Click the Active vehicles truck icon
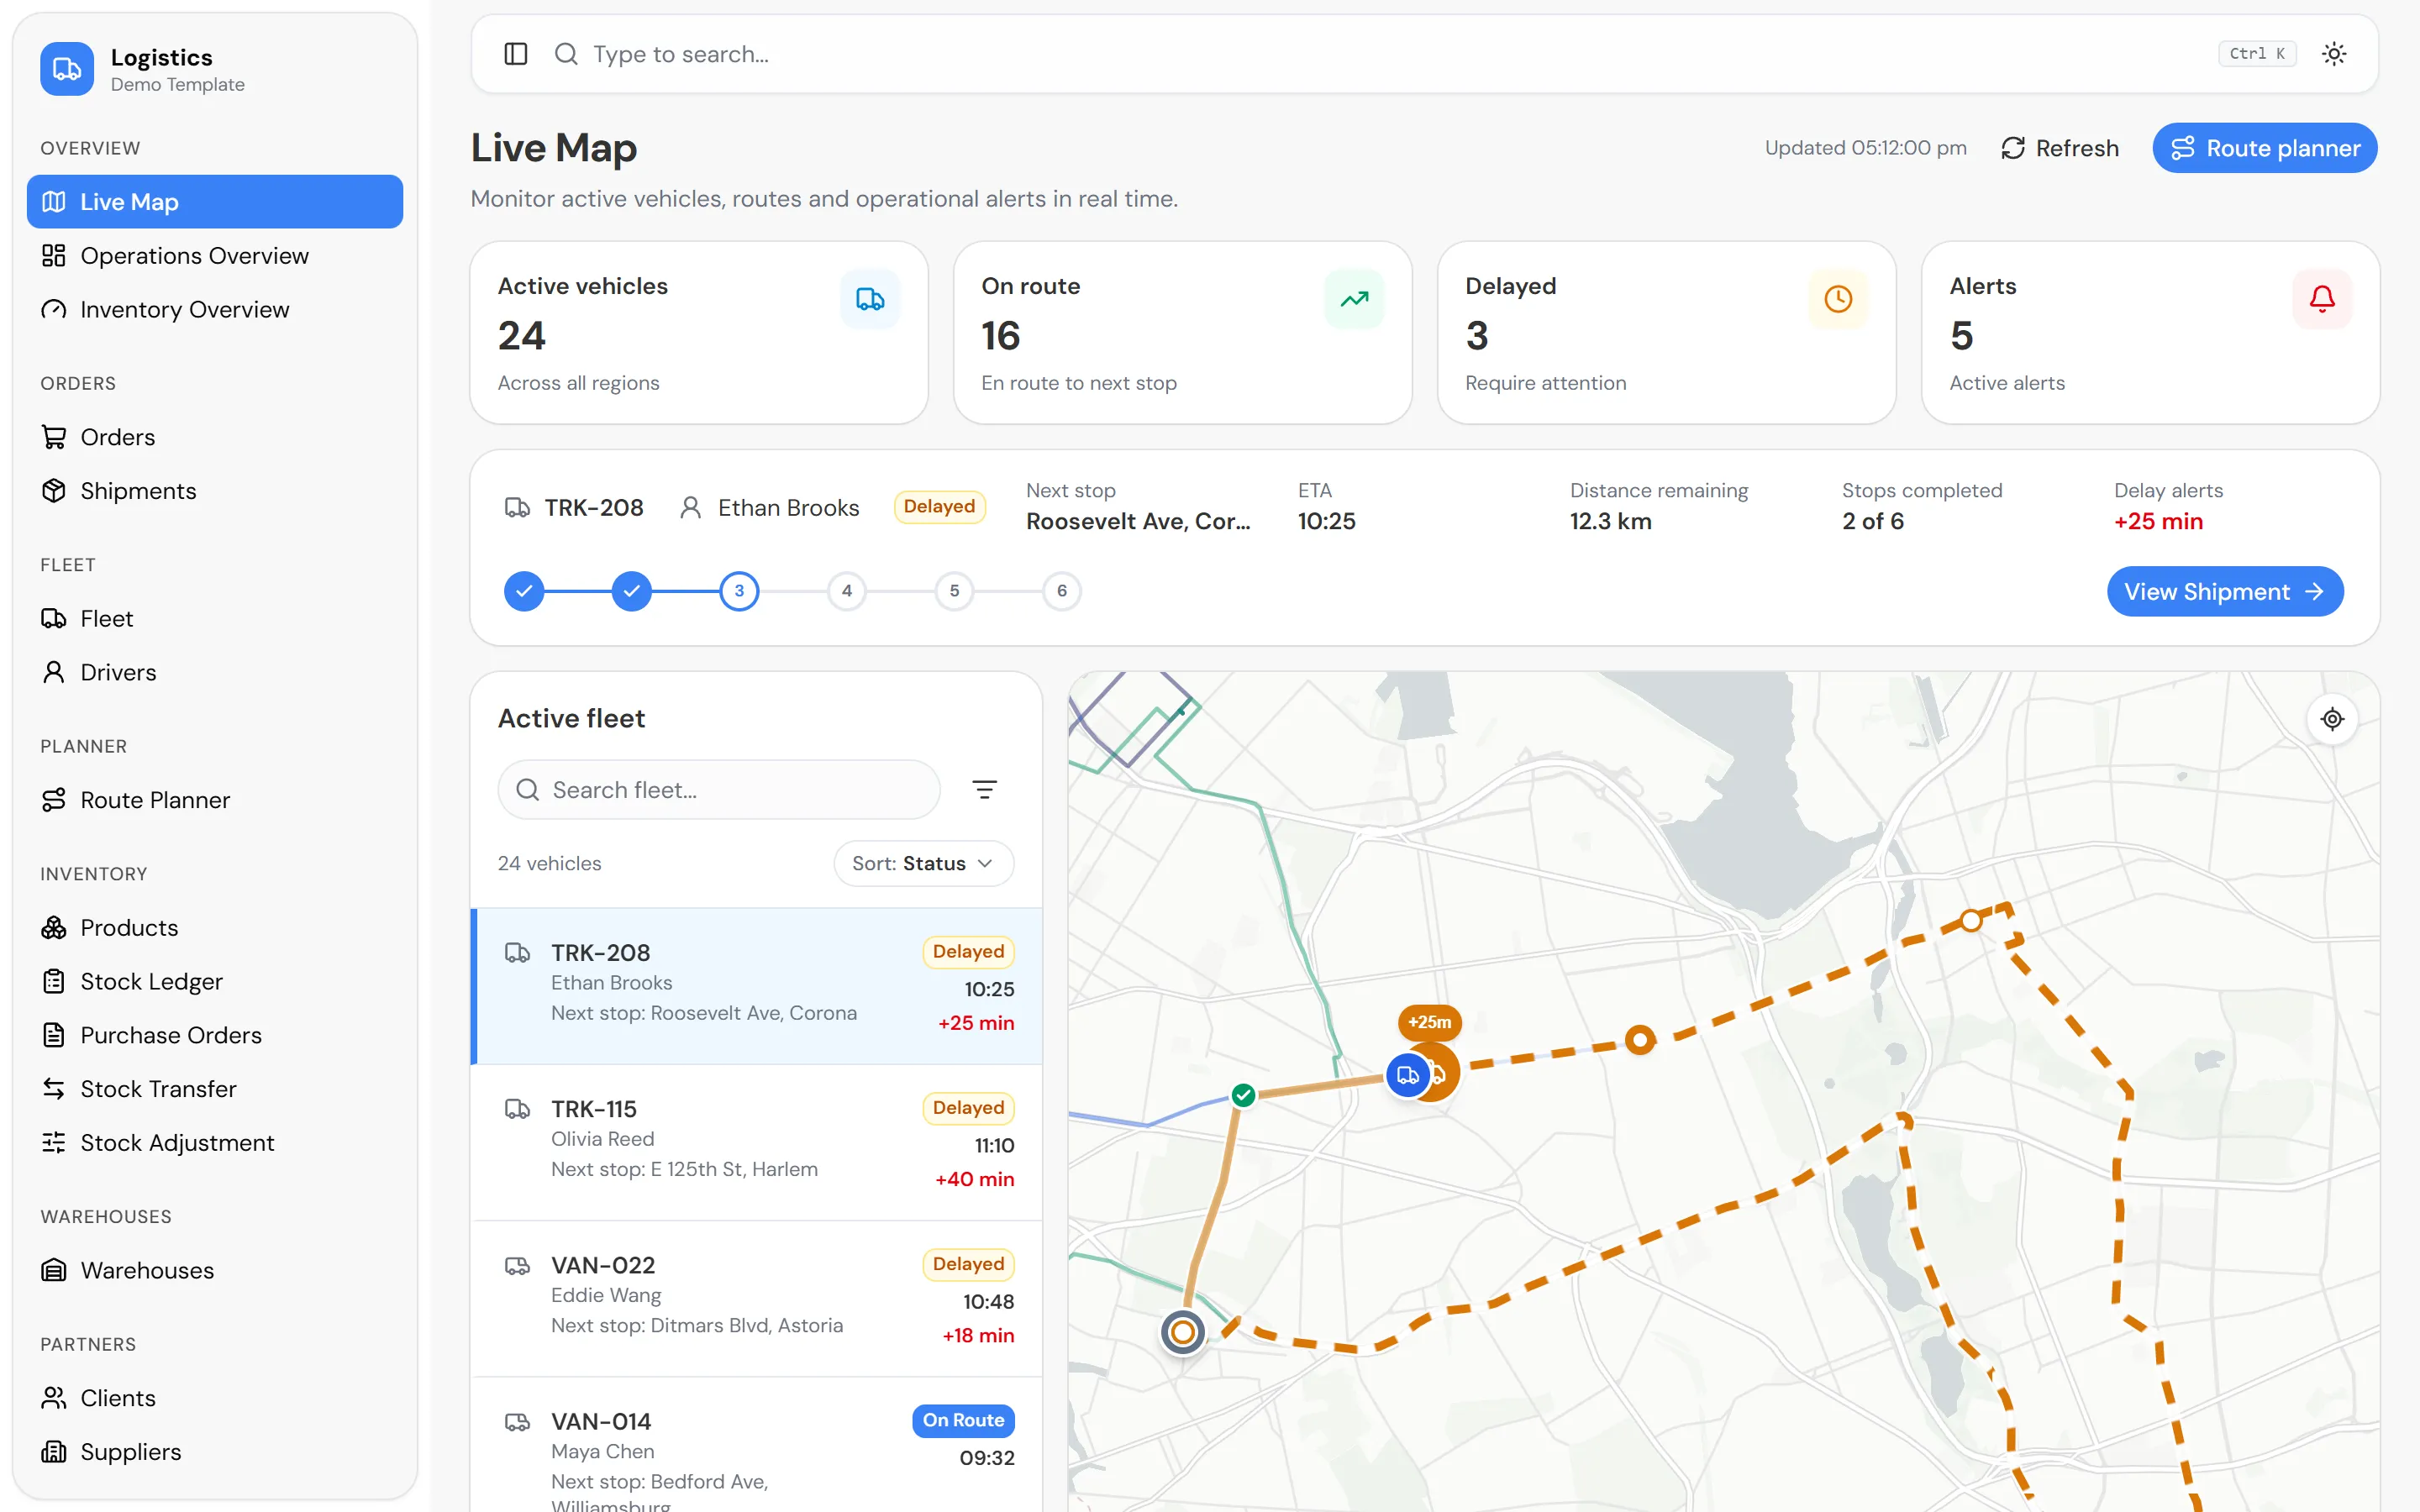 870,299
